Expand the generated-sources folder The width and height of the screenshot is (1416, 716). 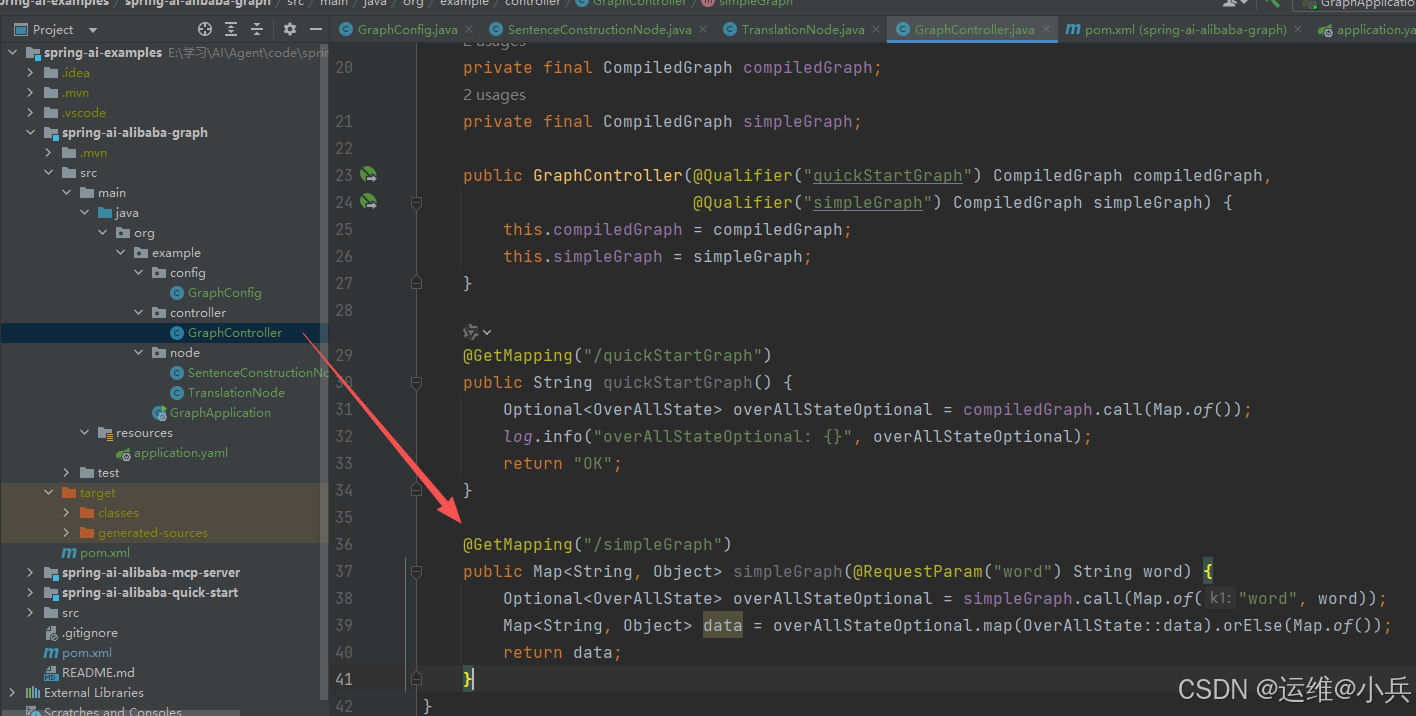[66, 533]
